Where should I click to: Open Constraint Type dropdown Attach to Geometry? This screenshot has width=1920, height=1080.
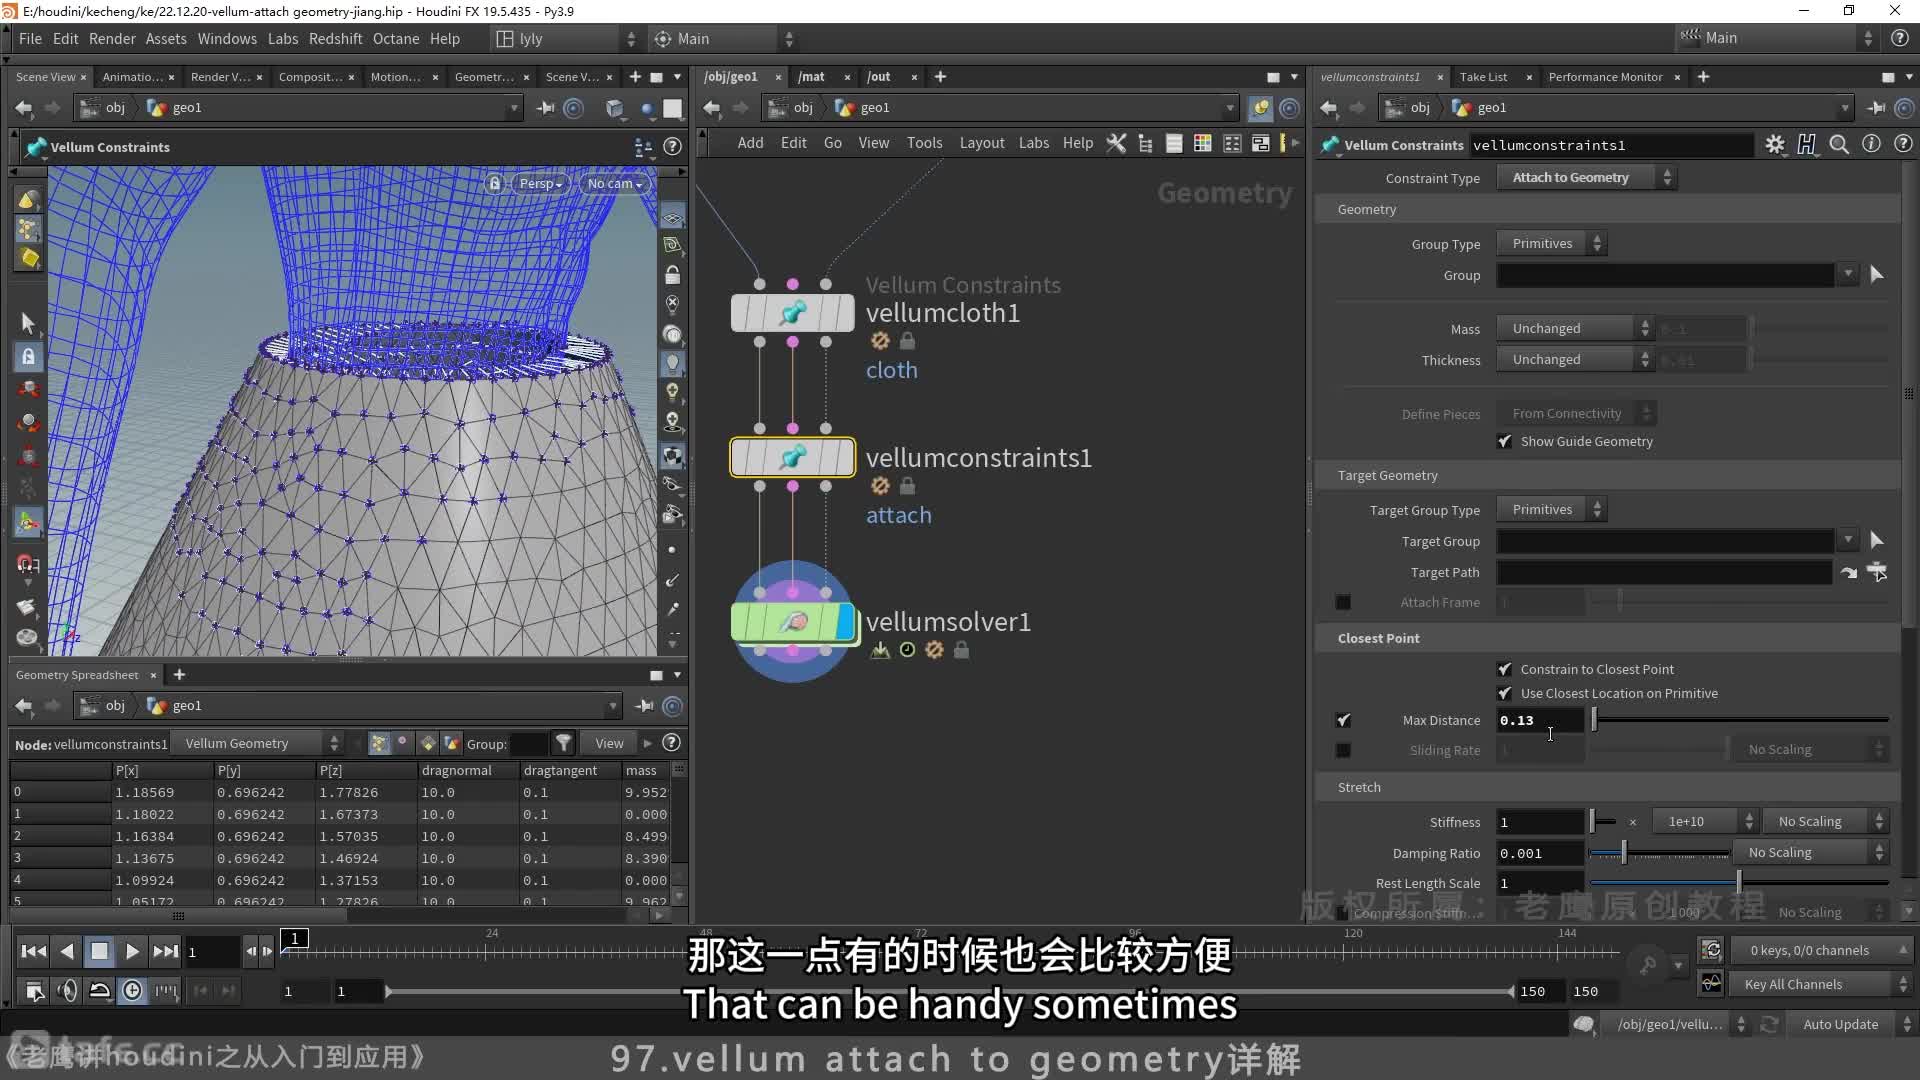1586,177
